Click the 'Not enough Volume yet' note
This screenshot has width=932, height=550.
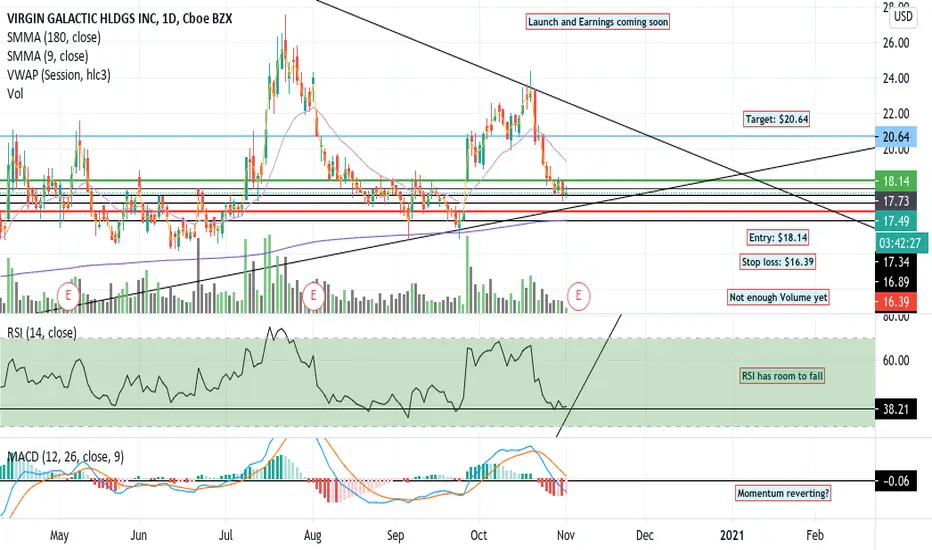pos(778,297)
